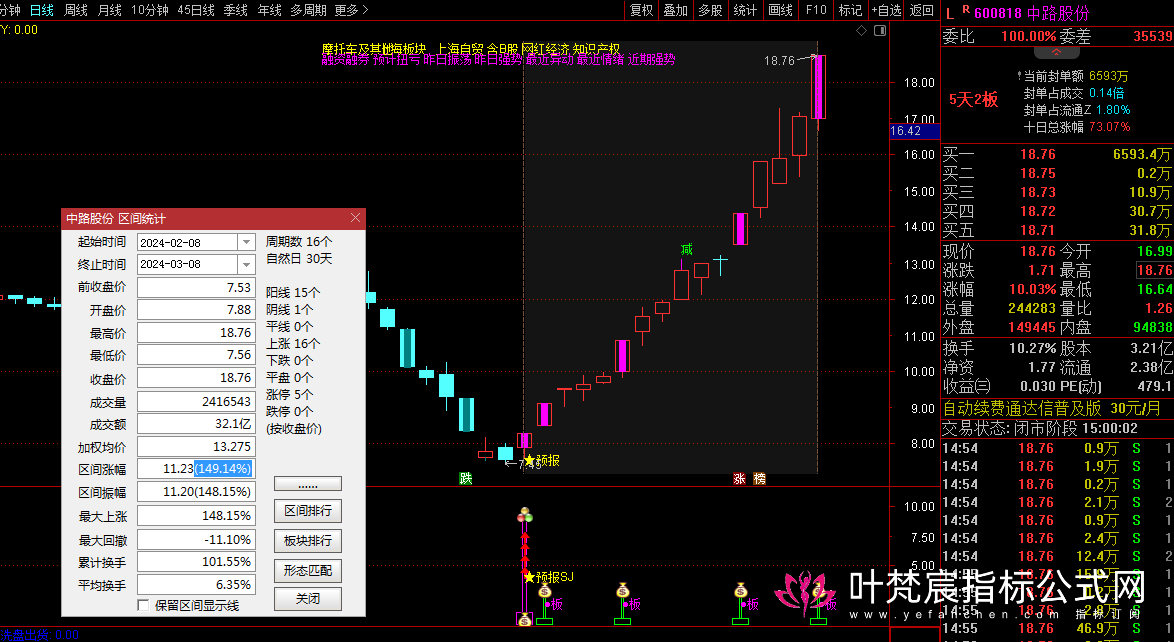Click the ...... button in the dialog
The width and height of the screenshot is (1174, 642).
[x=308, y=484]
